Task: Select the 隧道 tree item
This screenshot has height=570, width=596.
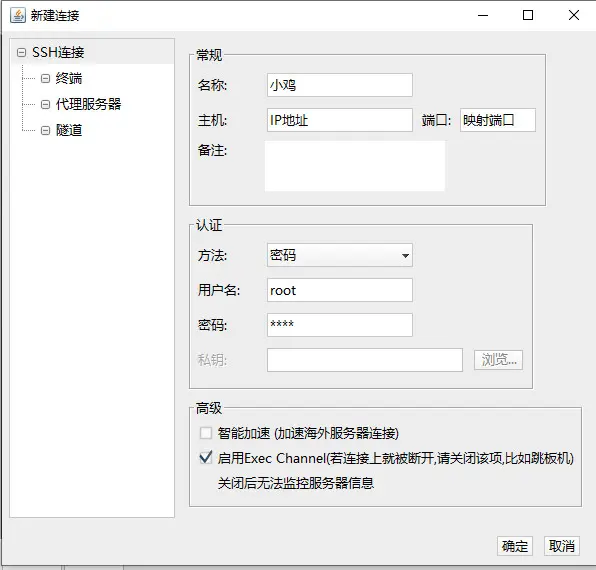Action: click(x=69, y=130)
